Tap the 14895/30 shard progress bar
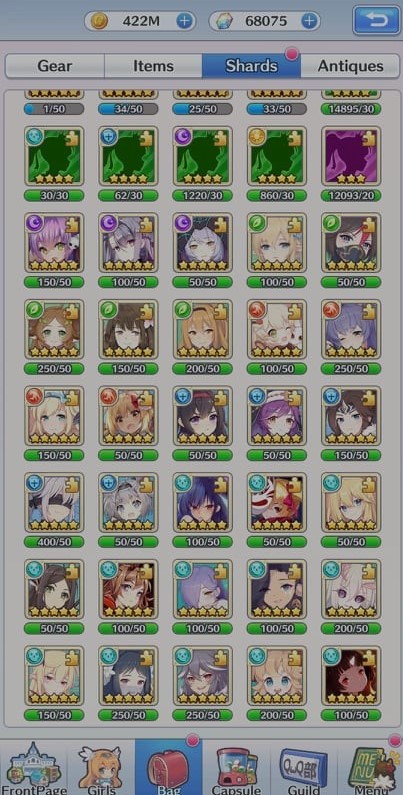Viewport: 403px width, 795px height. point(351,109)
